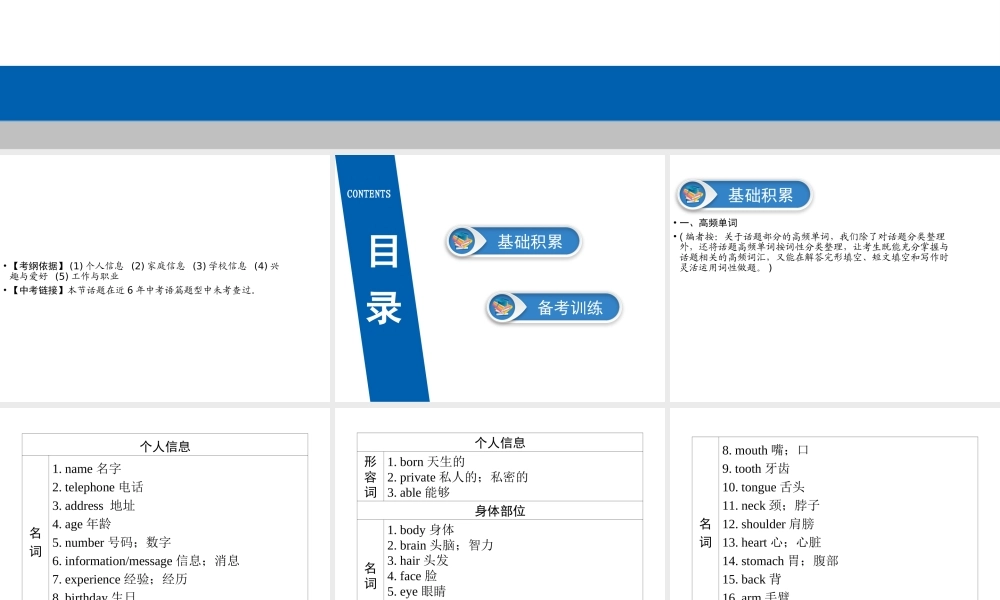Click the 【考纲依据】 bullet line
1000x600 pixels.
144,270
